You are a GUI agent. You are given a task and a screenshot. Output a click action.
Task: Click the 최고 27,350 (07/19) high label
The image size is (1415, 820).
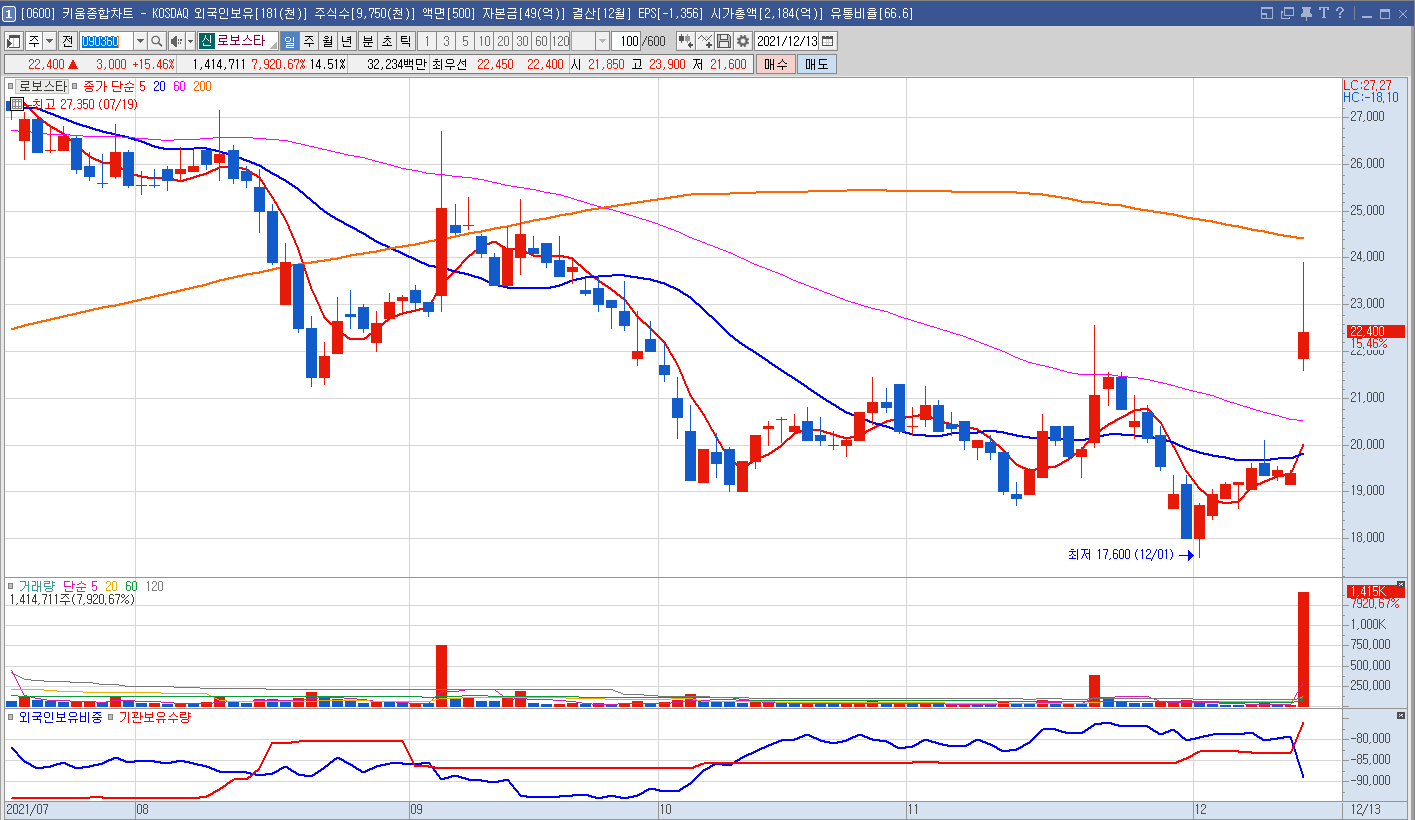[84, 104]
